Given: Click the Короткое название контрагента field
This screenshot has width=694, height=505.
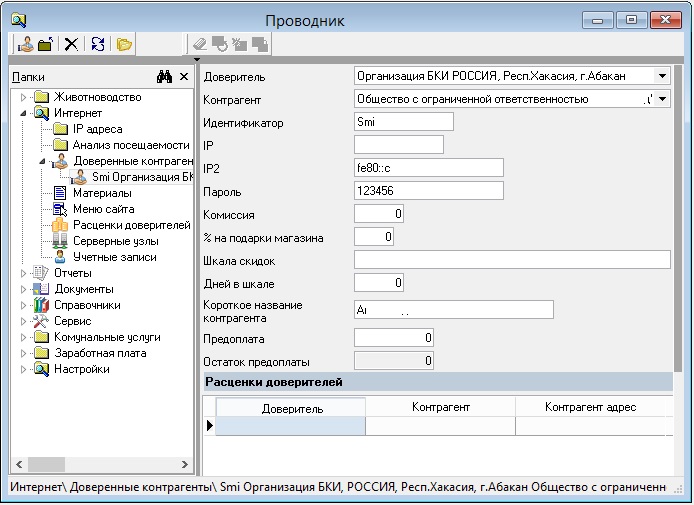Looking at the screenshot, I should (454, 310).
